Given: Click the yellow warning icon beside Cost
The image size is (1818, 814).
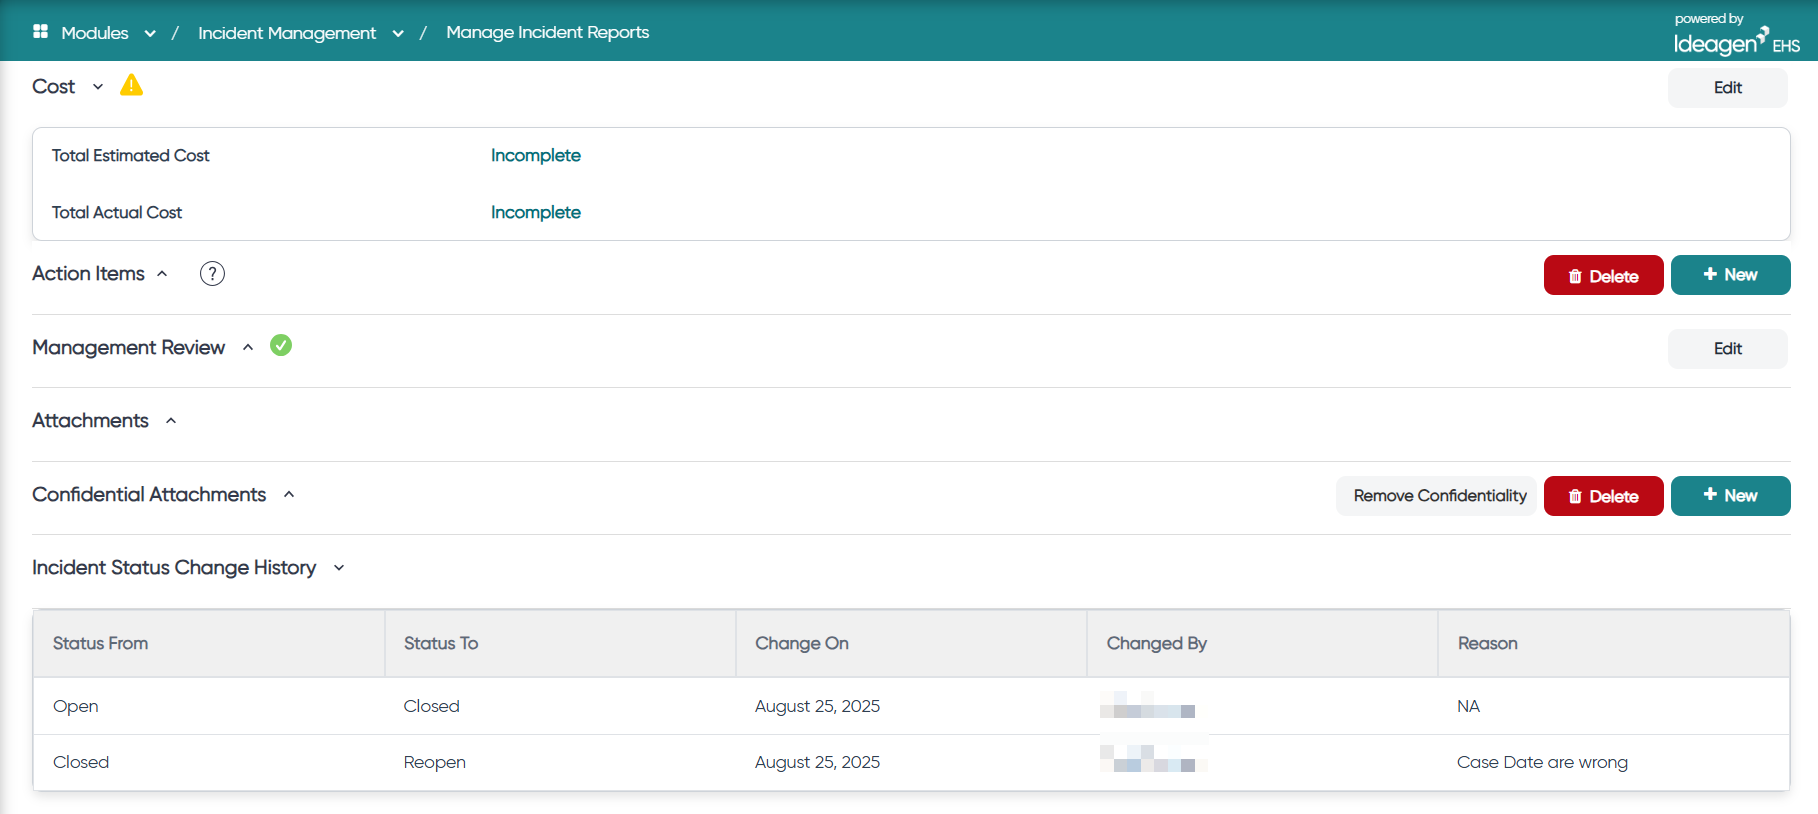Looking at the screenshot, I should tap(131, 86).
